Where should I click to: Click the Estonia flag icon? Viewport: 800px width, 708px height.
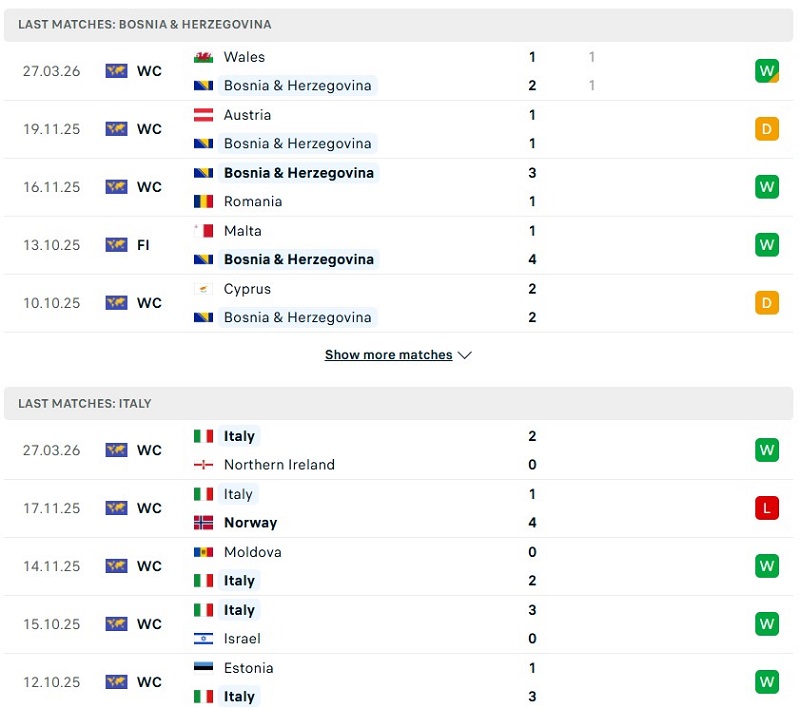click(x=203, y=668)
